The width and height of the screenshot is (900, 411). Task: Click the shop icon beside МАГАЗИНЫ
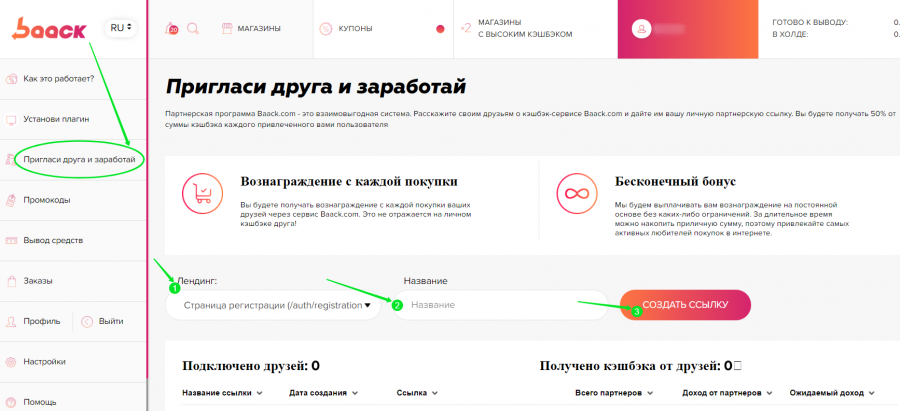point(227,28)
